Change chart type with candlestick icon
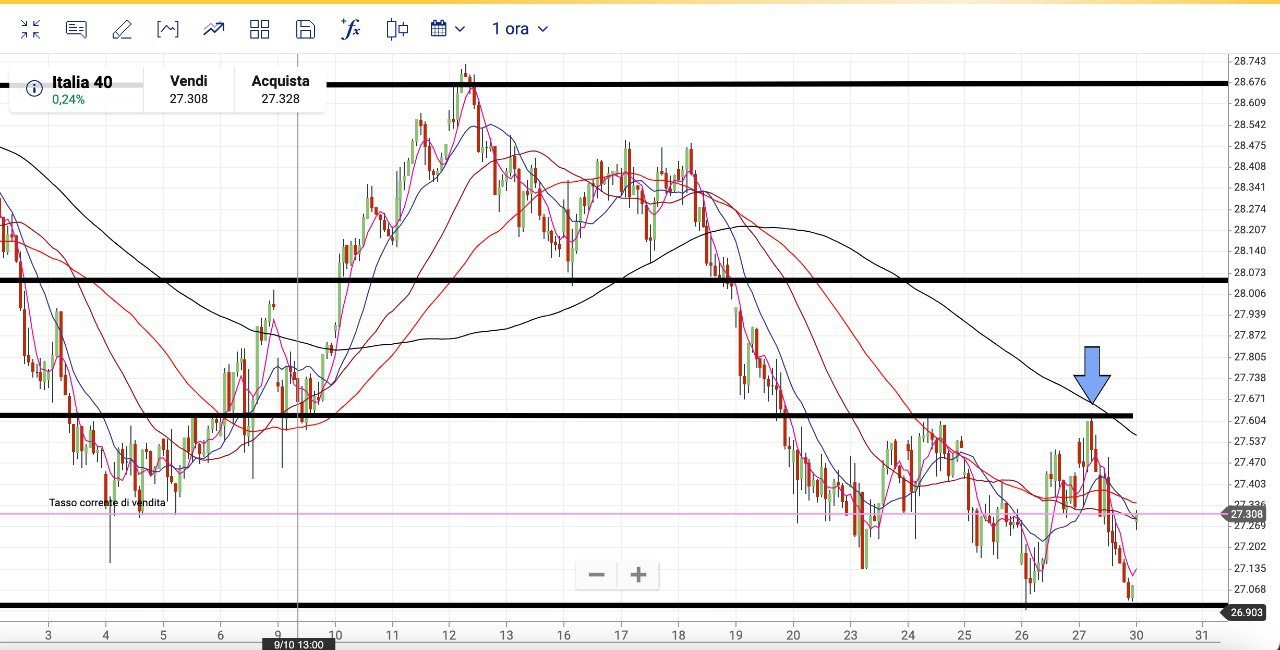1280x650 pixels. [x=397, y=29]
